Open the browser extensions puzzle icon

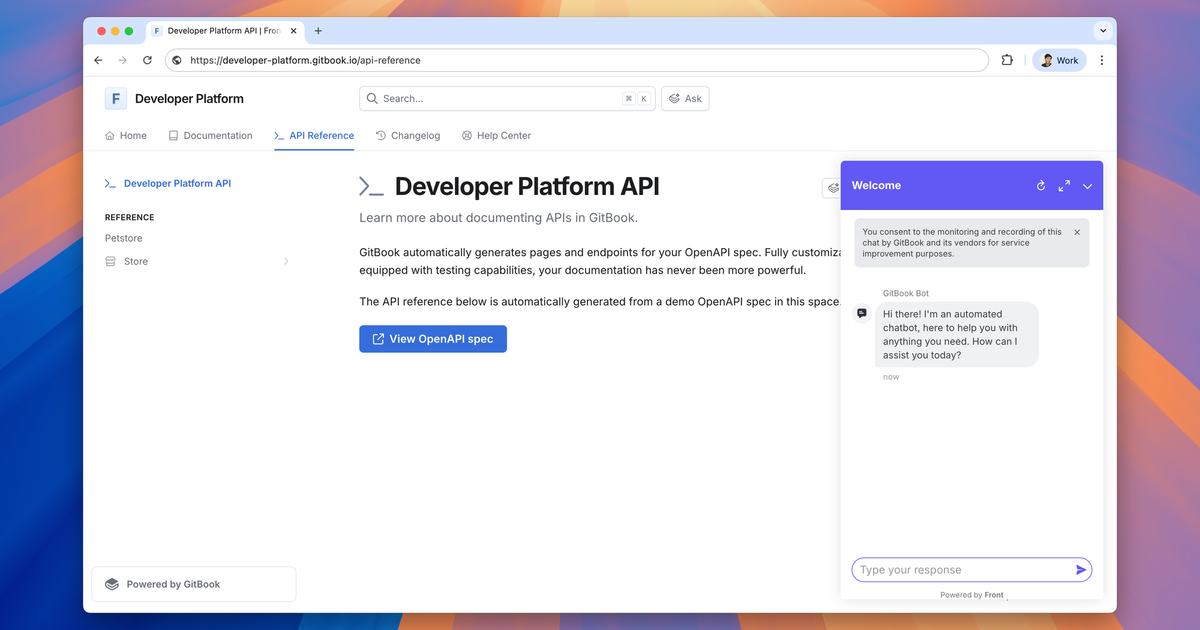1006,60
